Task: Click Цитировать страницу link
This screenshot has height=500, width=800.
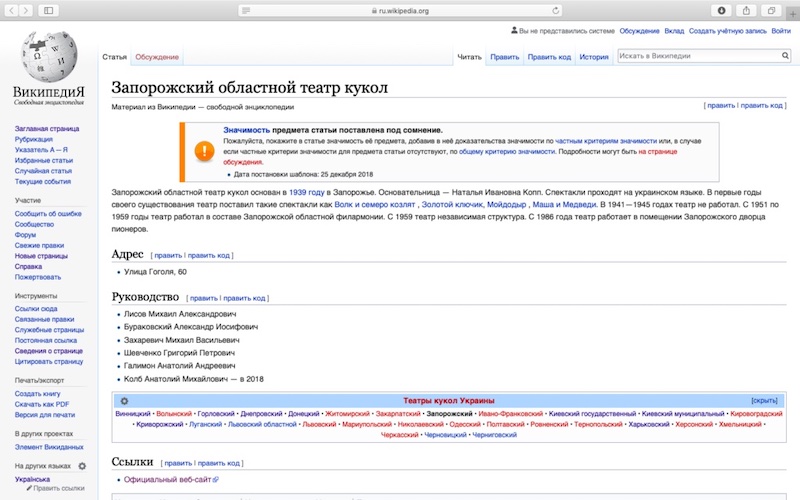Action: click(49, 361)
